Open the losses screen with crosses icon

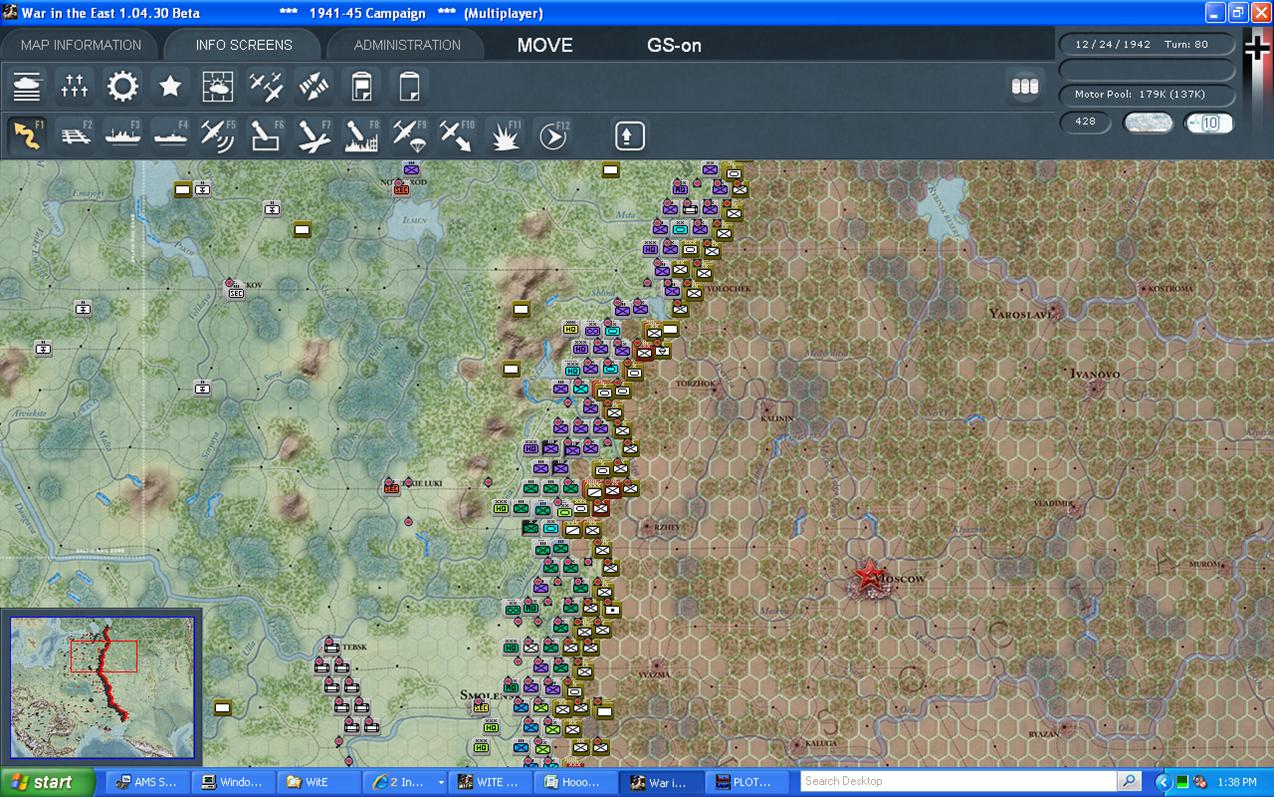[75, 86]
